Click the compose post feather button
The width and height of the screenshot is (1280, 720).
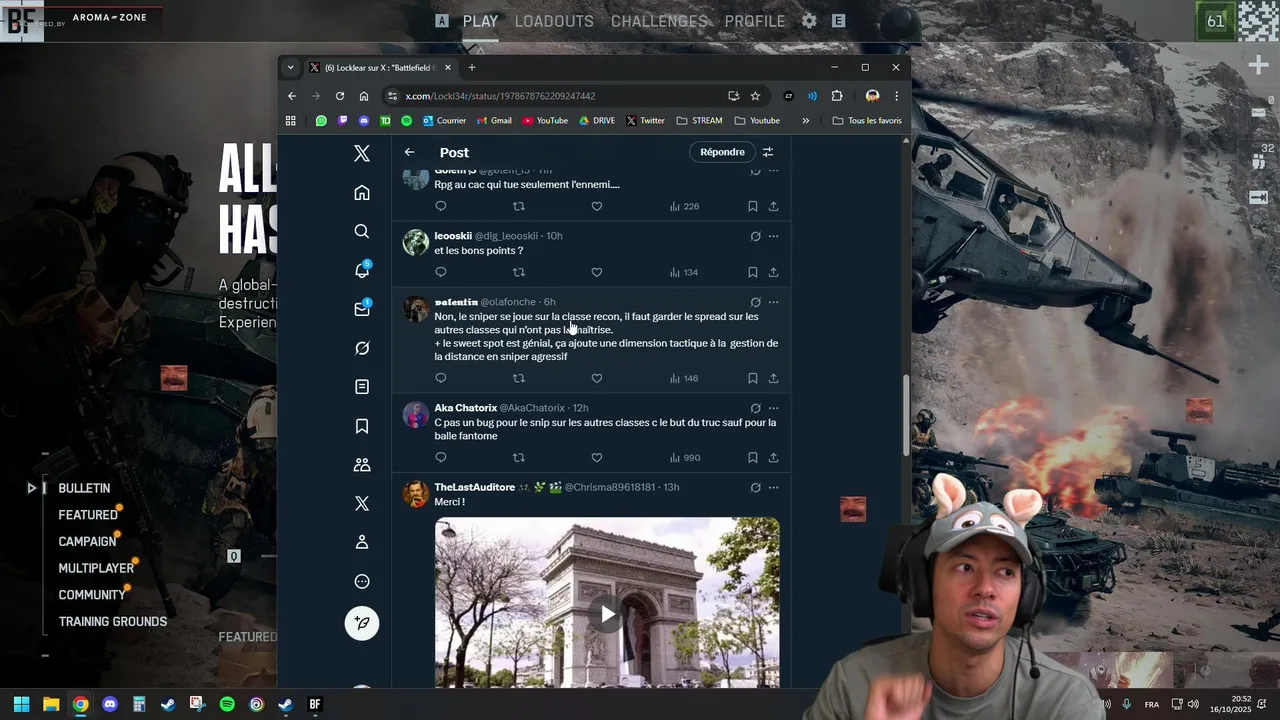tap(362, 623)
